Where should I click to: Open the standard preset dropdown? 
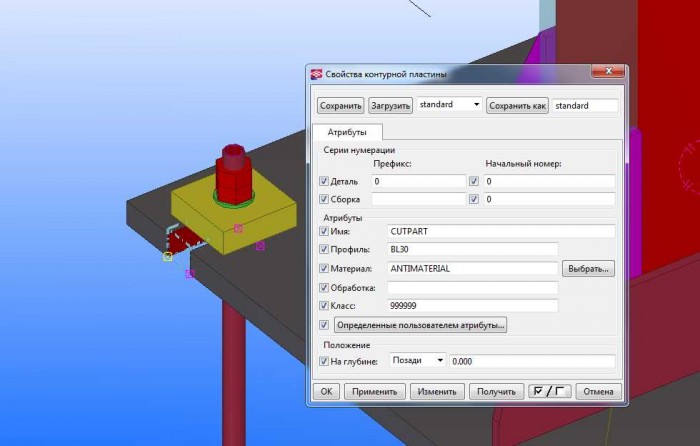449,105
